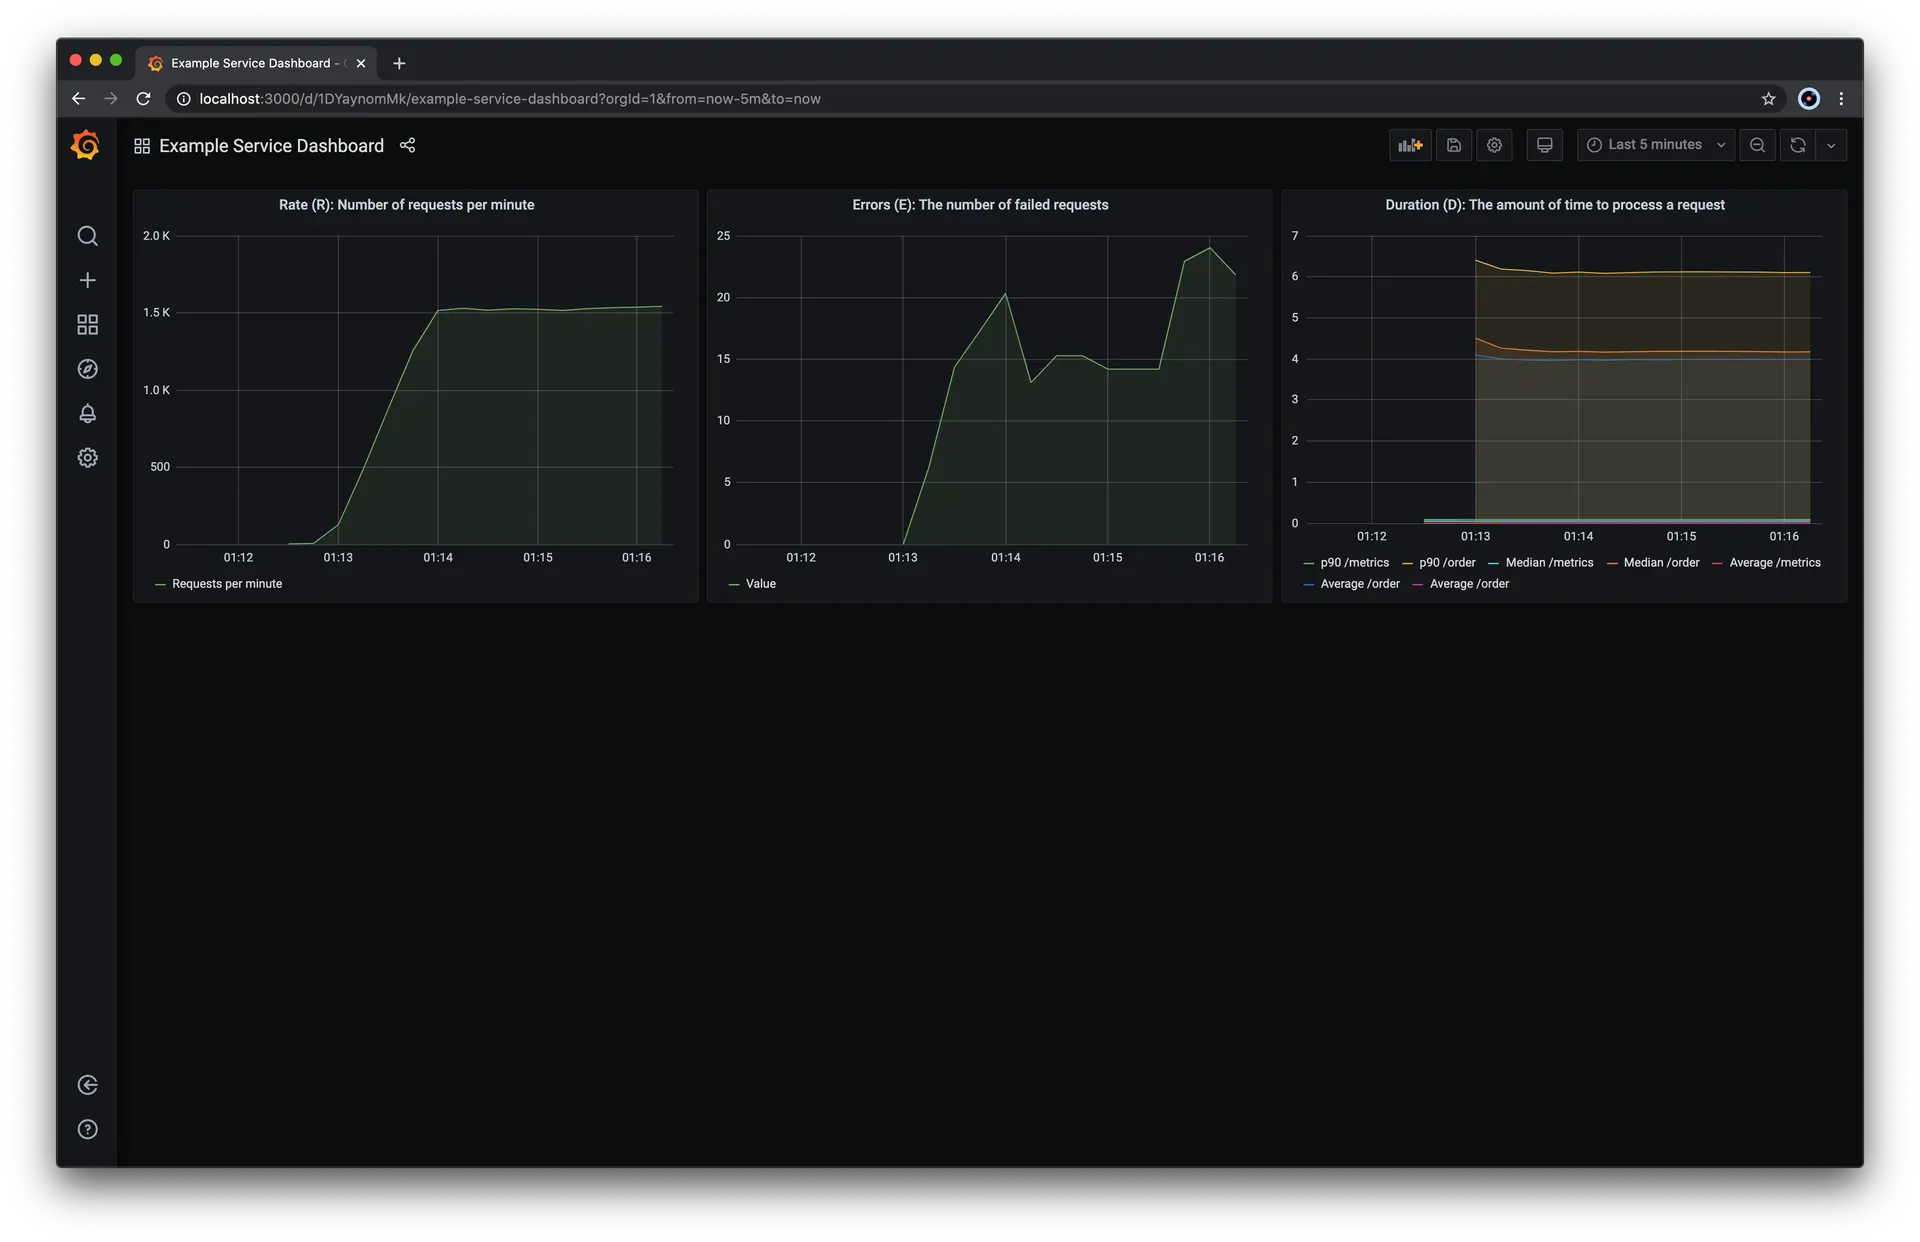This screenshot has width=1920, height=1242.
Task: Open the Configuration gear in sidebar
Action: [x=88, y=458]
